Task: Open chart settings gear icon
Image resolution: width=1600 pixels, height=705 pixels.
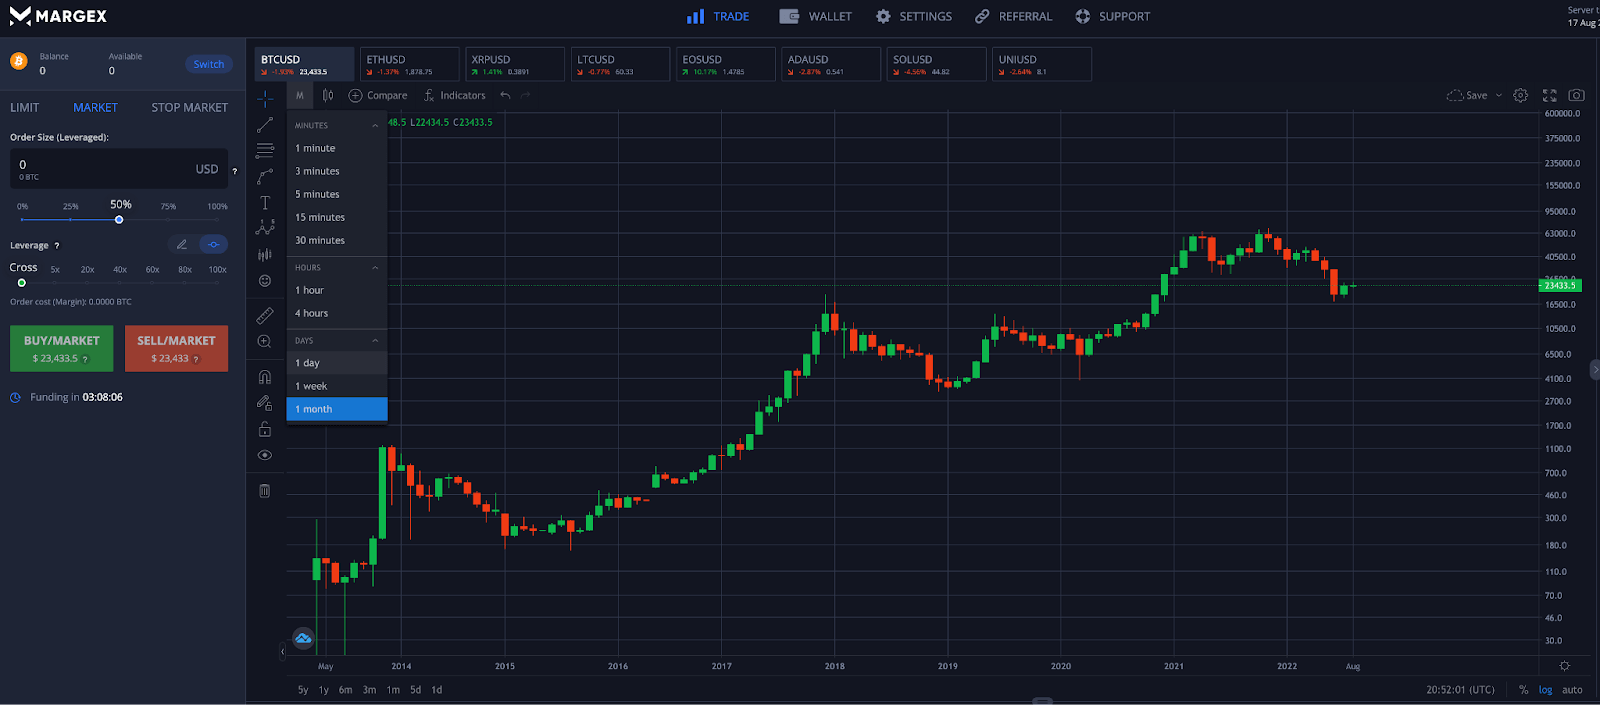Action: 1520,95
